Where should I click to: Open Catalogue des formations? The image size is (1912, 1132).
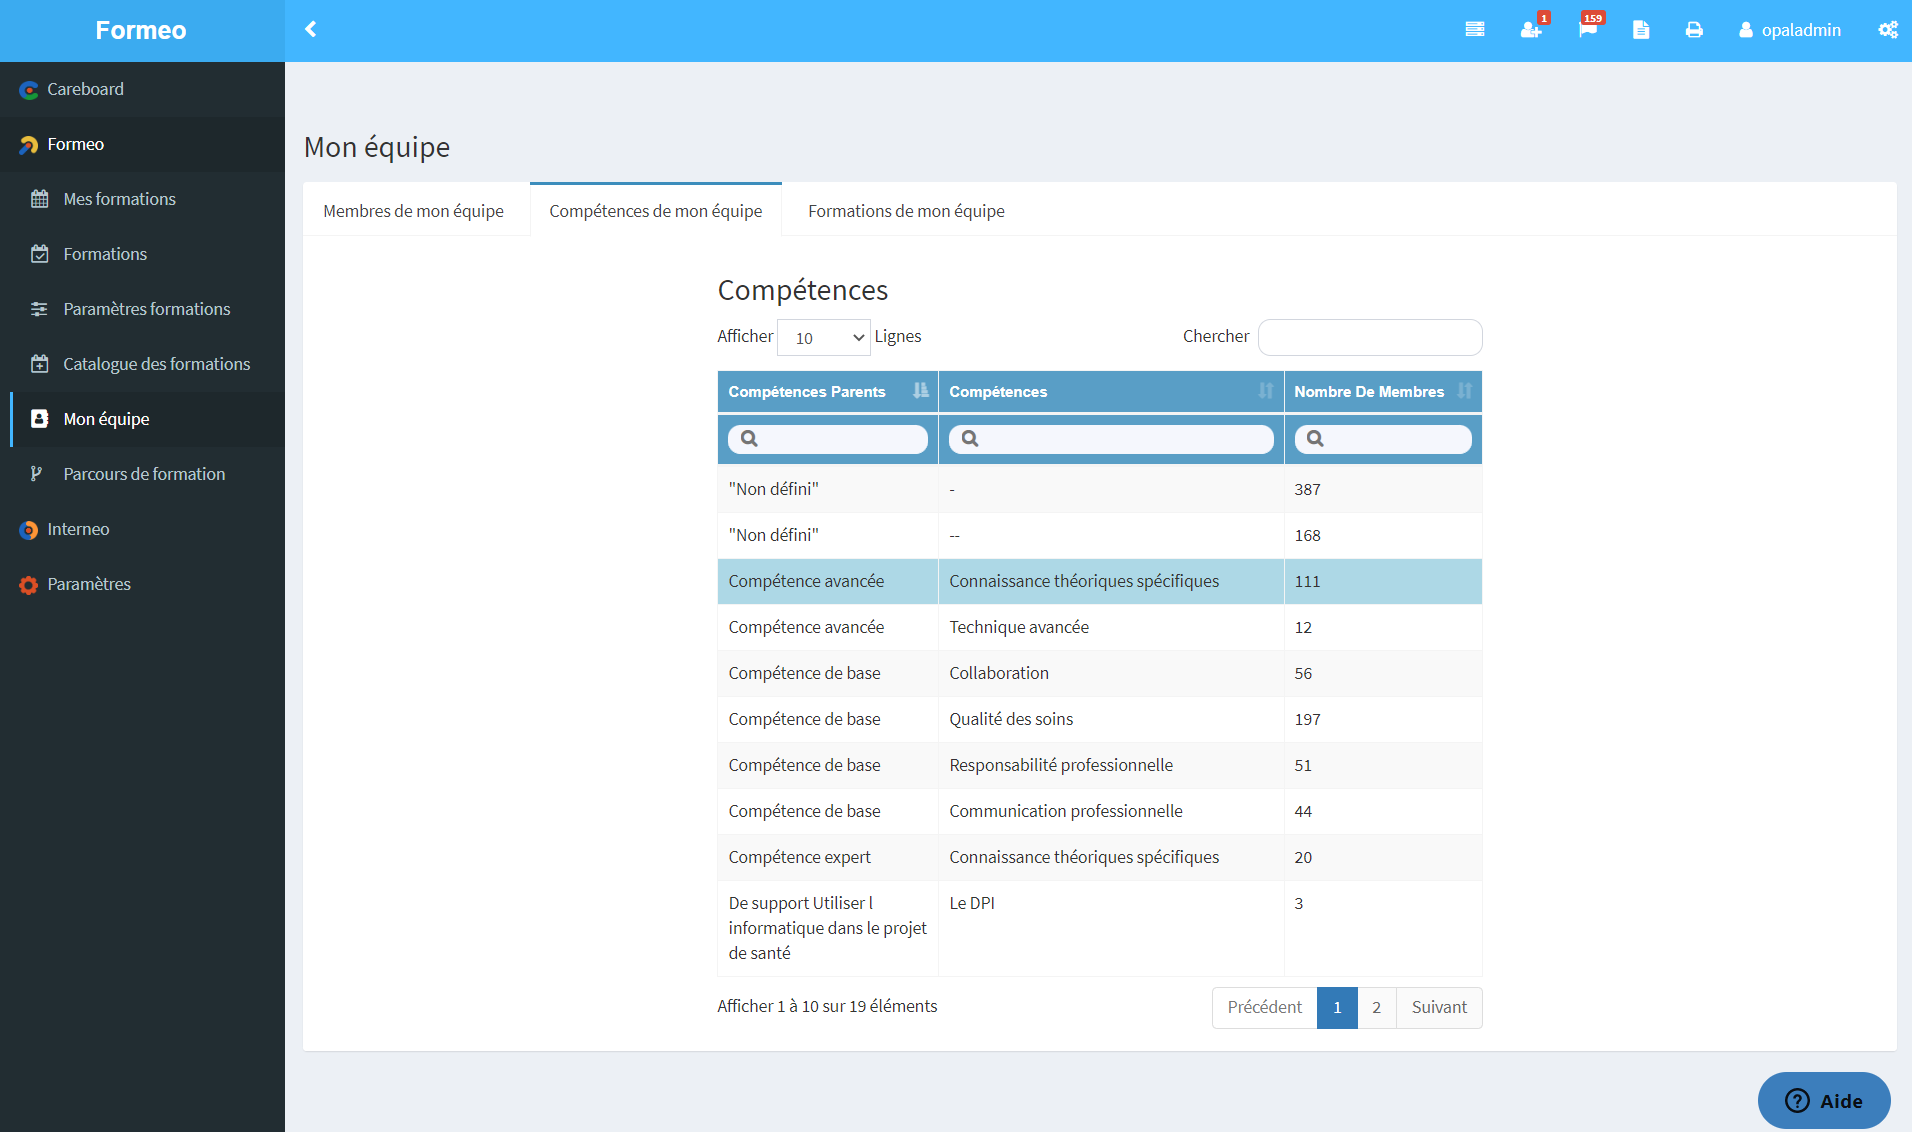[x=142, y=364]
